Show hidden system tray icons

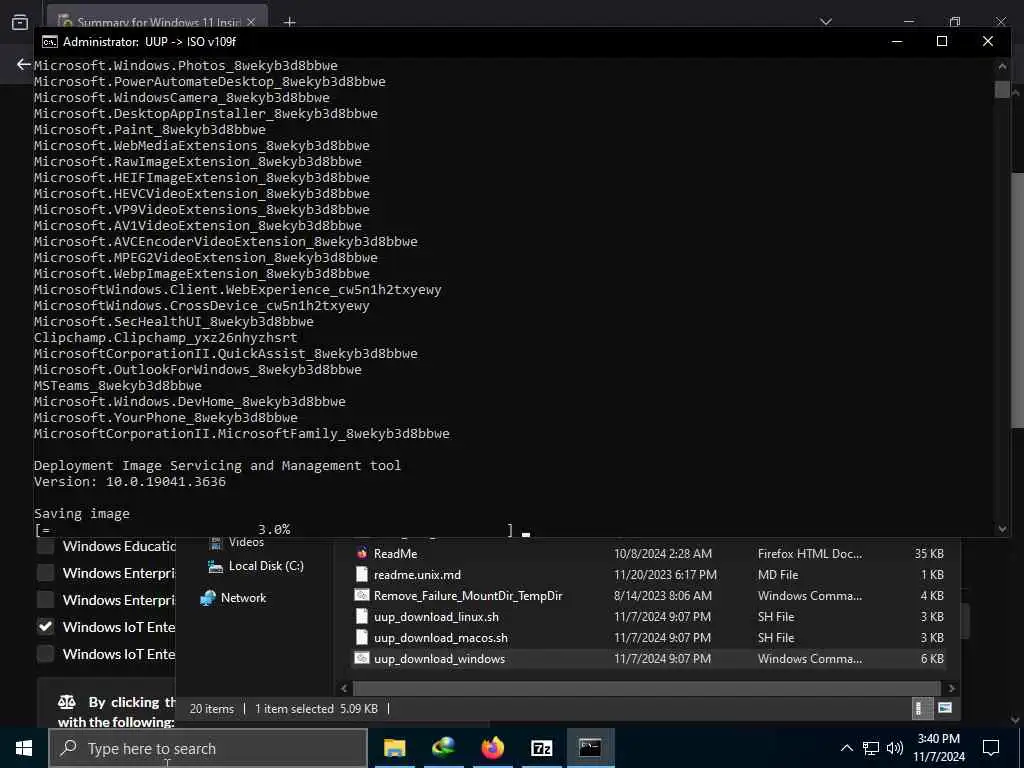tap(846, 748)
